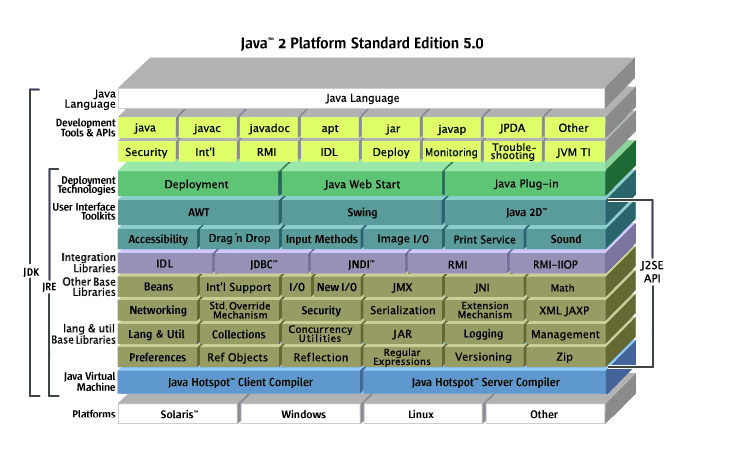The height and width of the screenshot is (457, 739).
Task: Select the JNDI block
Action: click(360, 264)
